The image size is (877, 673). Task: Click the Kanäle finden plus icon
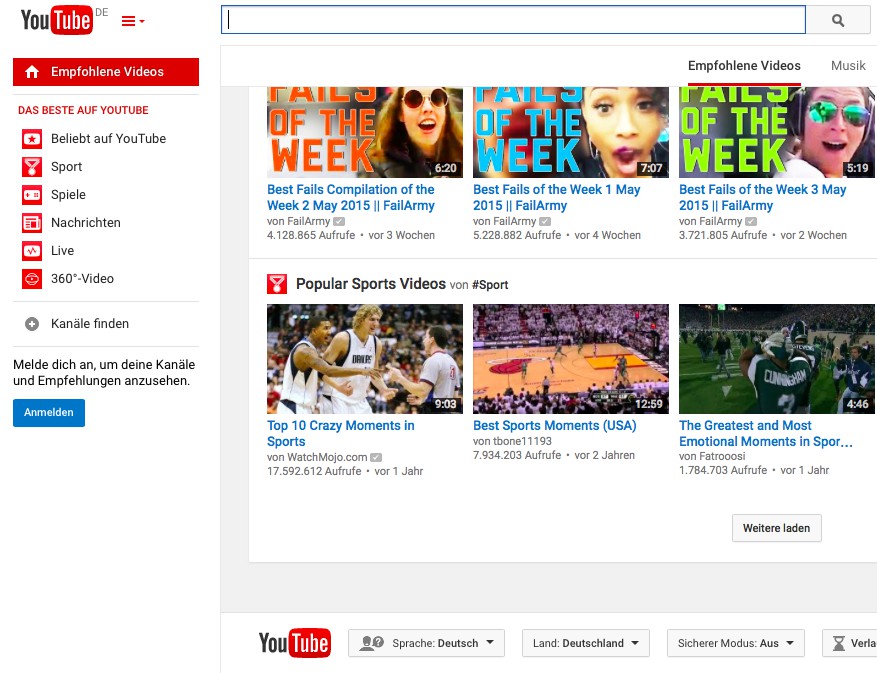tap(32, 324)
